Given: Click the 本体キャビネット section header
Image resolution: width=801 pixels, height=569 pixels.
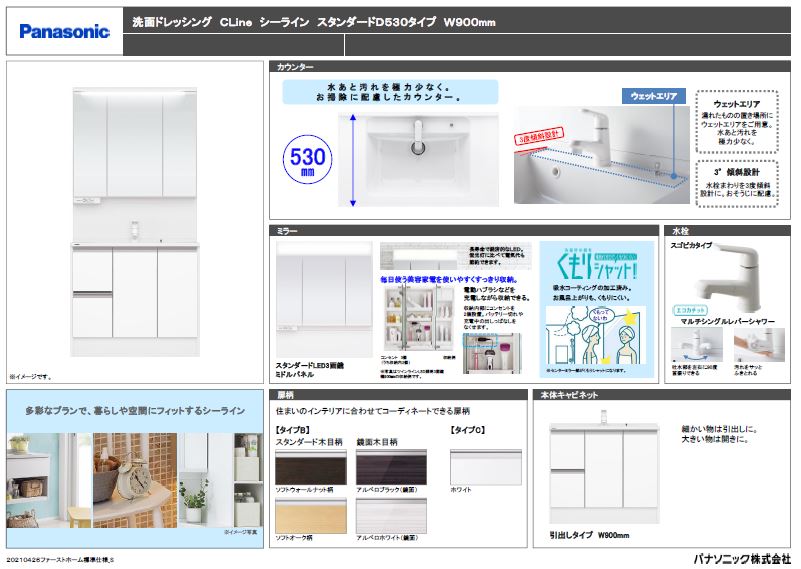Looking at the screenshot, I should 662,395.
